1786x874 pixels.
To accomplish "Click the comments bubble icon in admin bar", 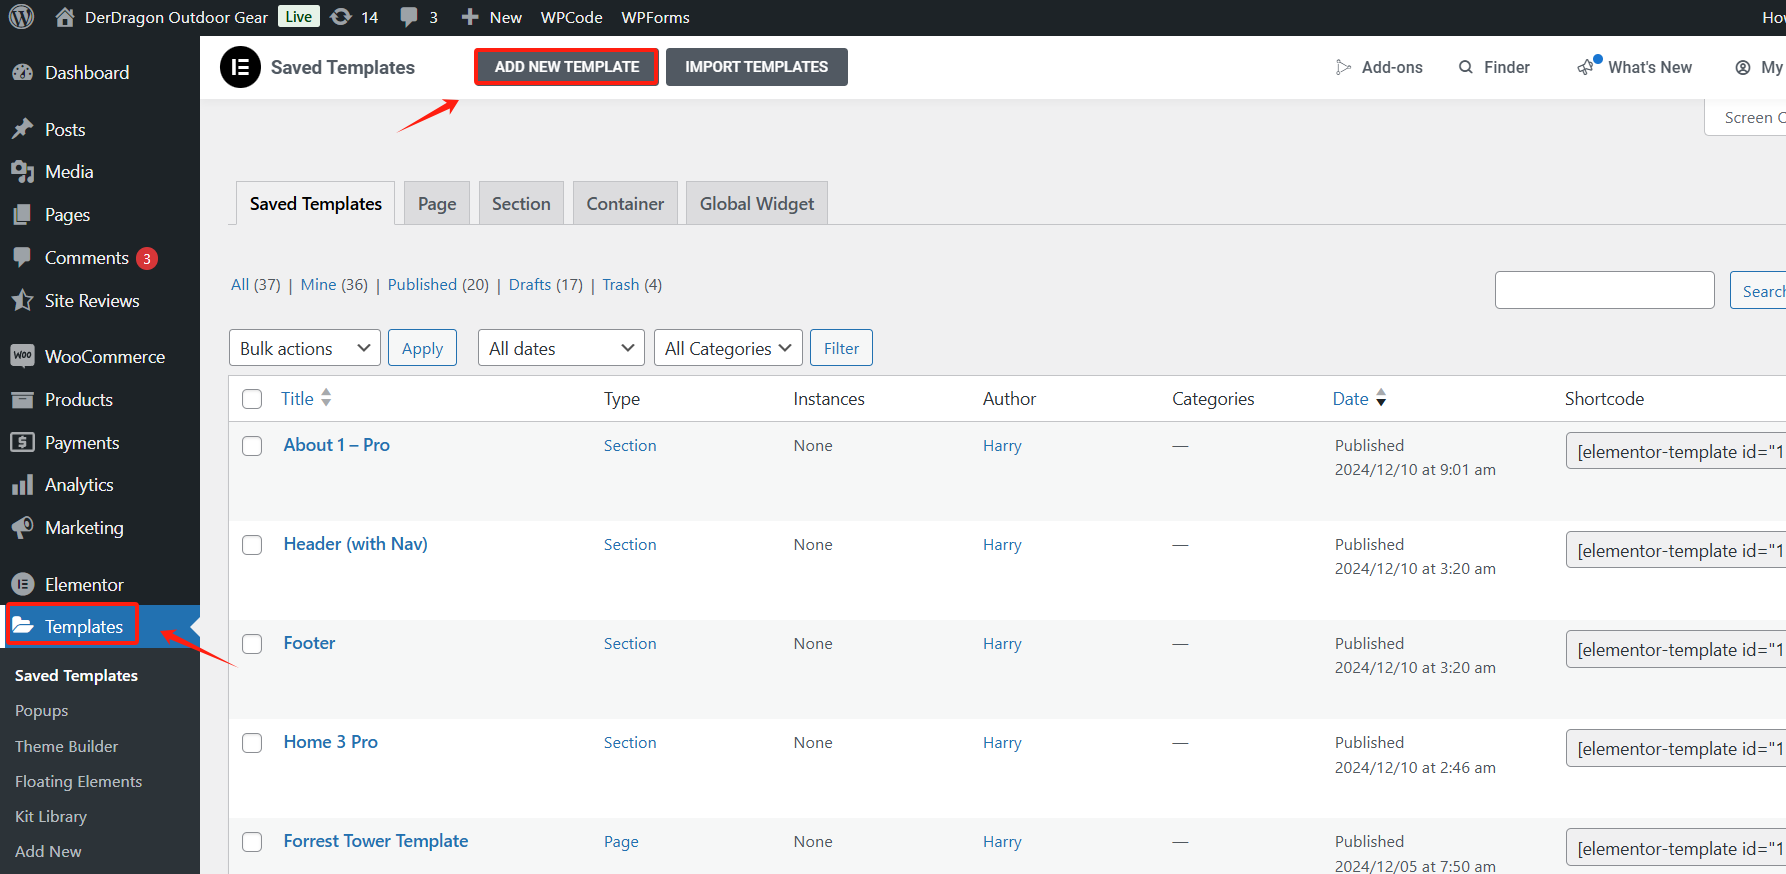I will [409, 17].
